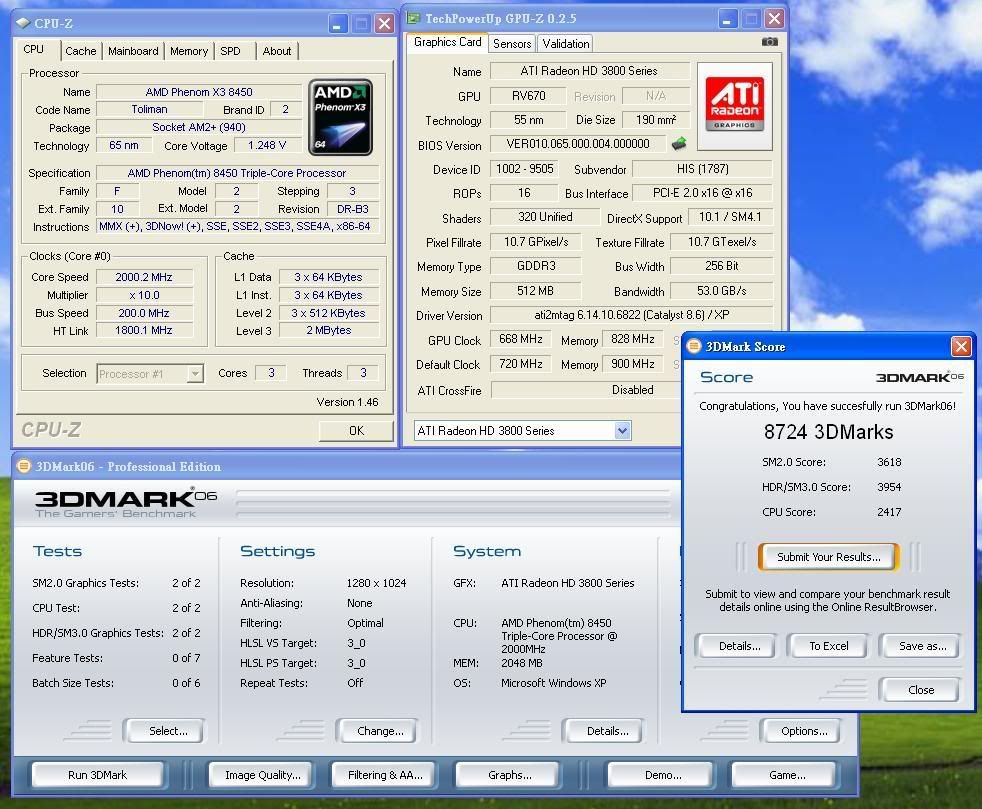Open the SPD tab in CPU-Z
The height and width of the screenshot is (809, 982).
[230, 51]
